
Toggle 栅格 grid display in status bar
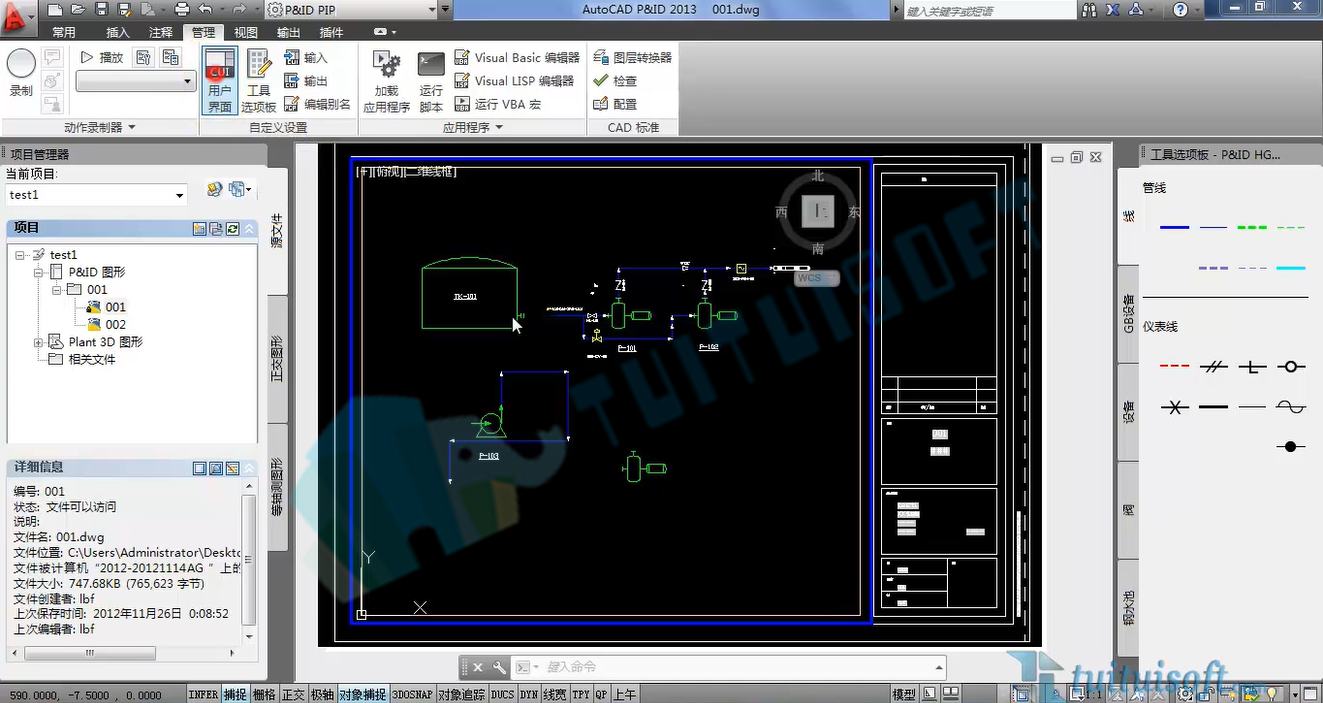click(x=264, y=694)
